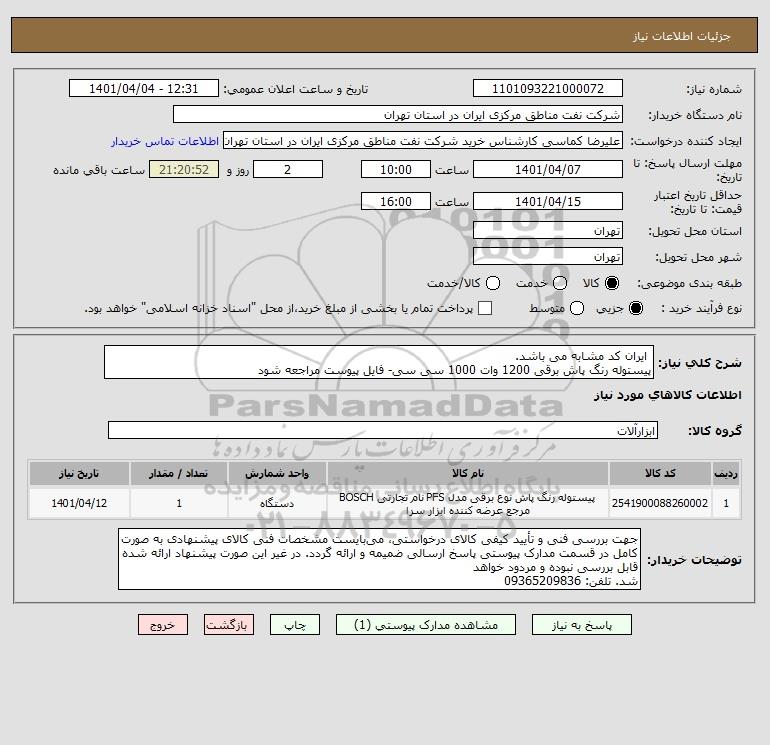770x745 pixels.
Task: Click the ردیف column header
Action: point(726,473)
